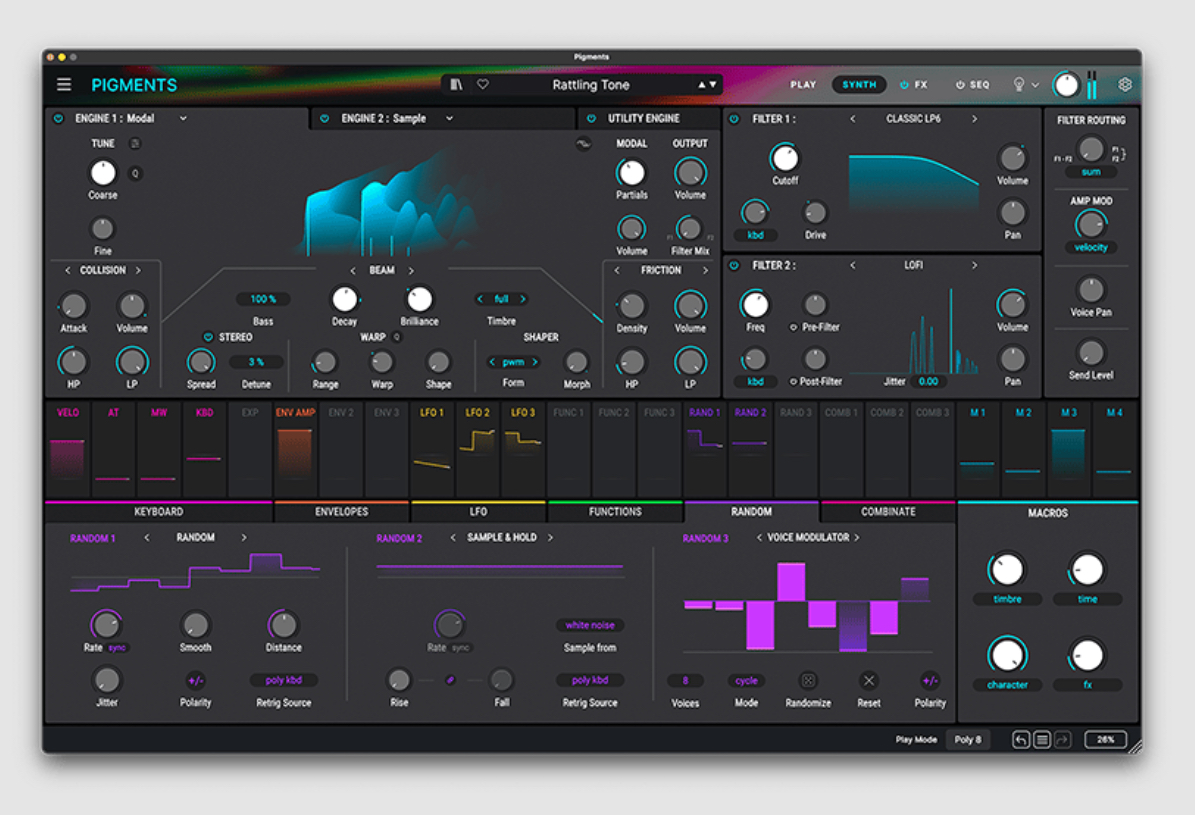The image size is (1195, 815).
Task: Open the preset library browser icon
Action: [456, 85]
